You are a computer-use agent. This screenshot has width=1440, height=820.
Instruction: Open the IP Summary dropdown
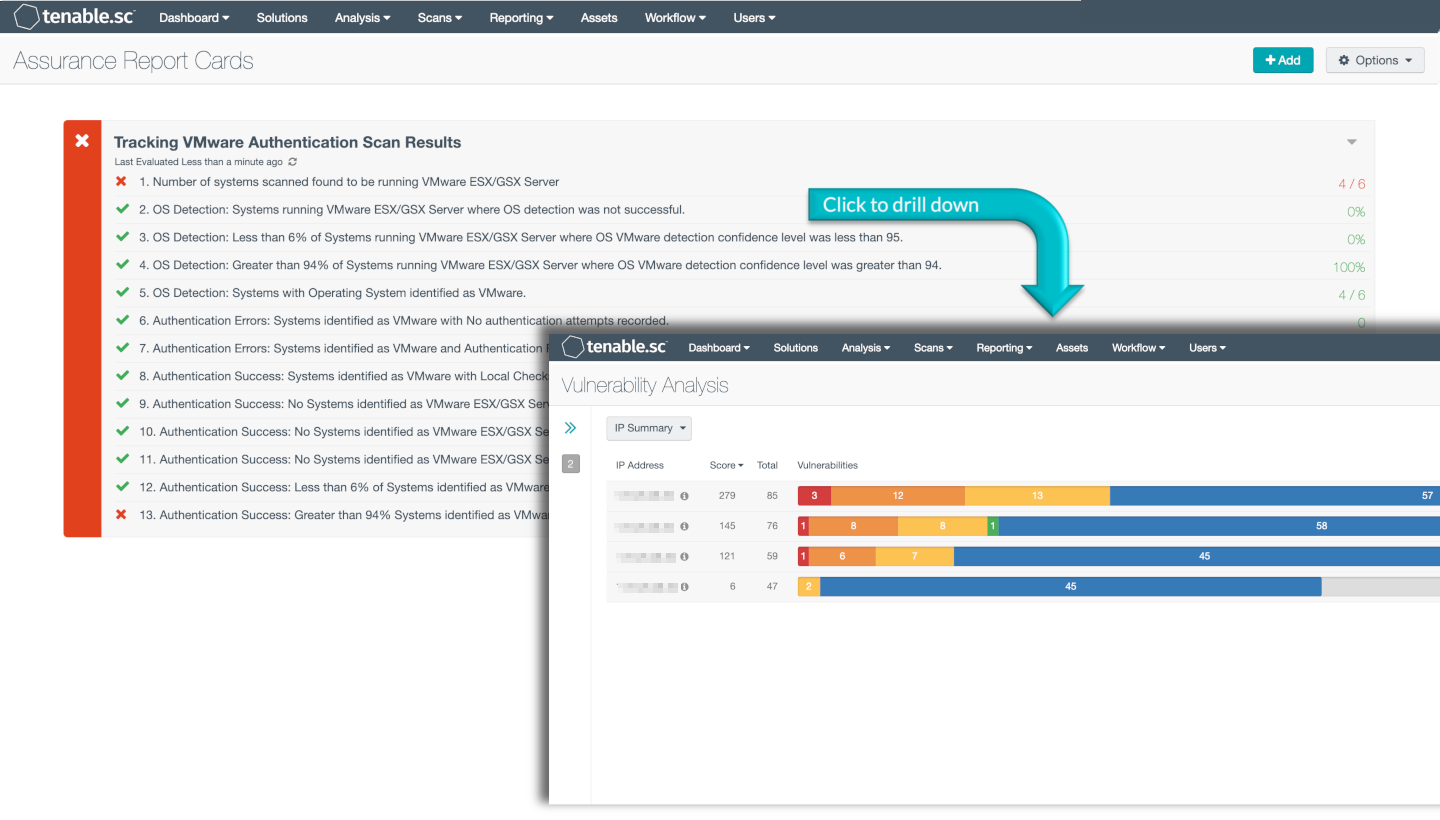pyautogui.click(x=649, y=428)
